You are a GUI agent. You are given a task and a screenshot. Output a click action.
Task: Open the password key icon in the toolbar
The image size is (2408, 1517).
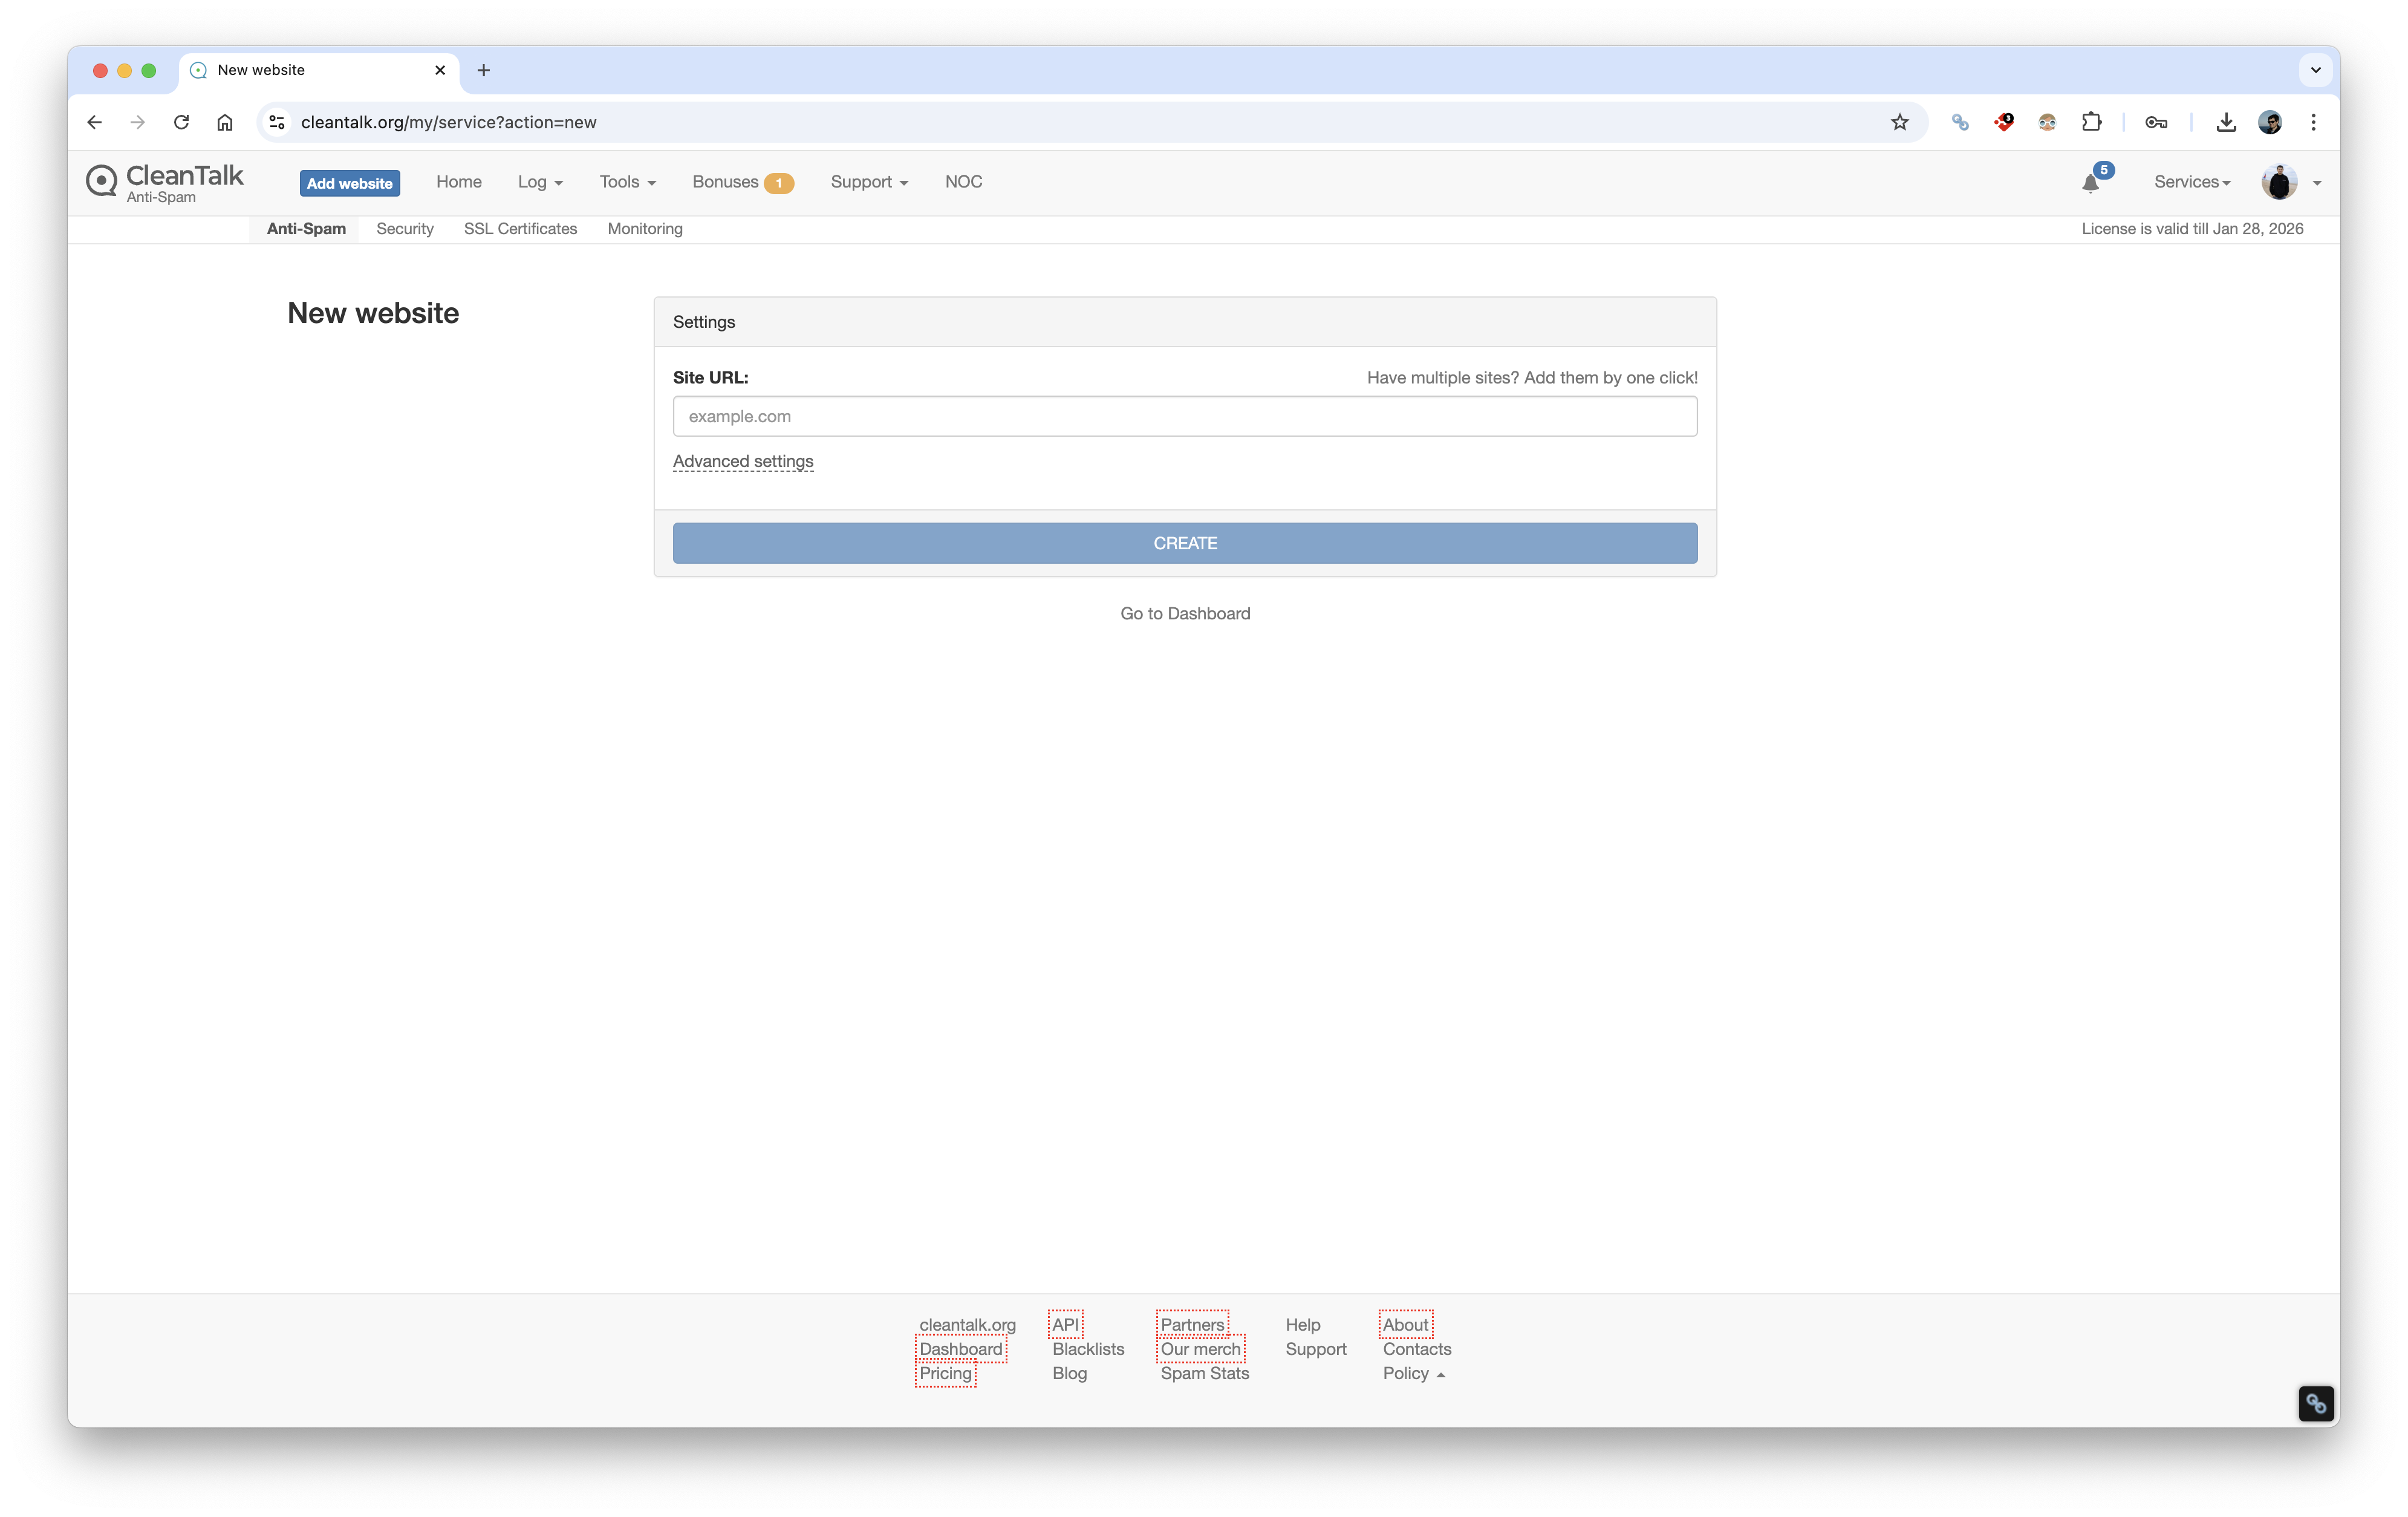(x=2156, y=122)
